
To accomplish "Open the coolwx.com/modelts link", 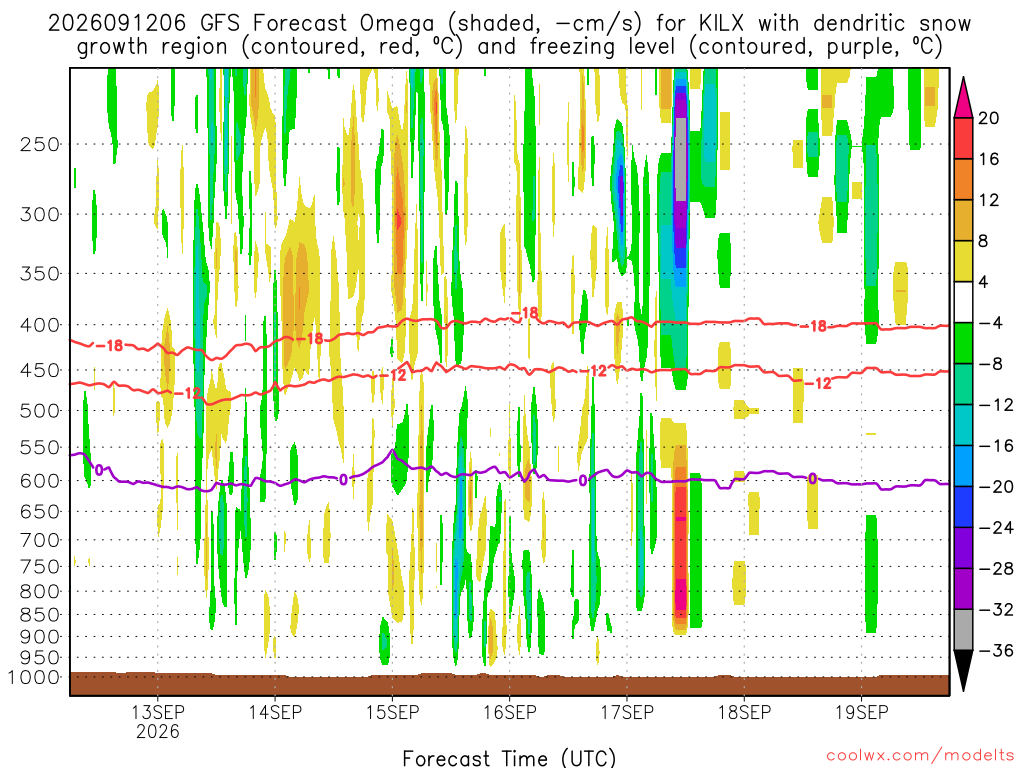I will pos(920,756).
